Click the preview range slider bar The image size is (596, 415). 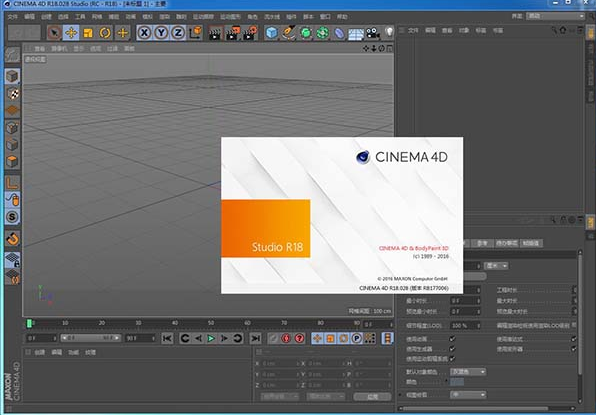click(90, 338)
